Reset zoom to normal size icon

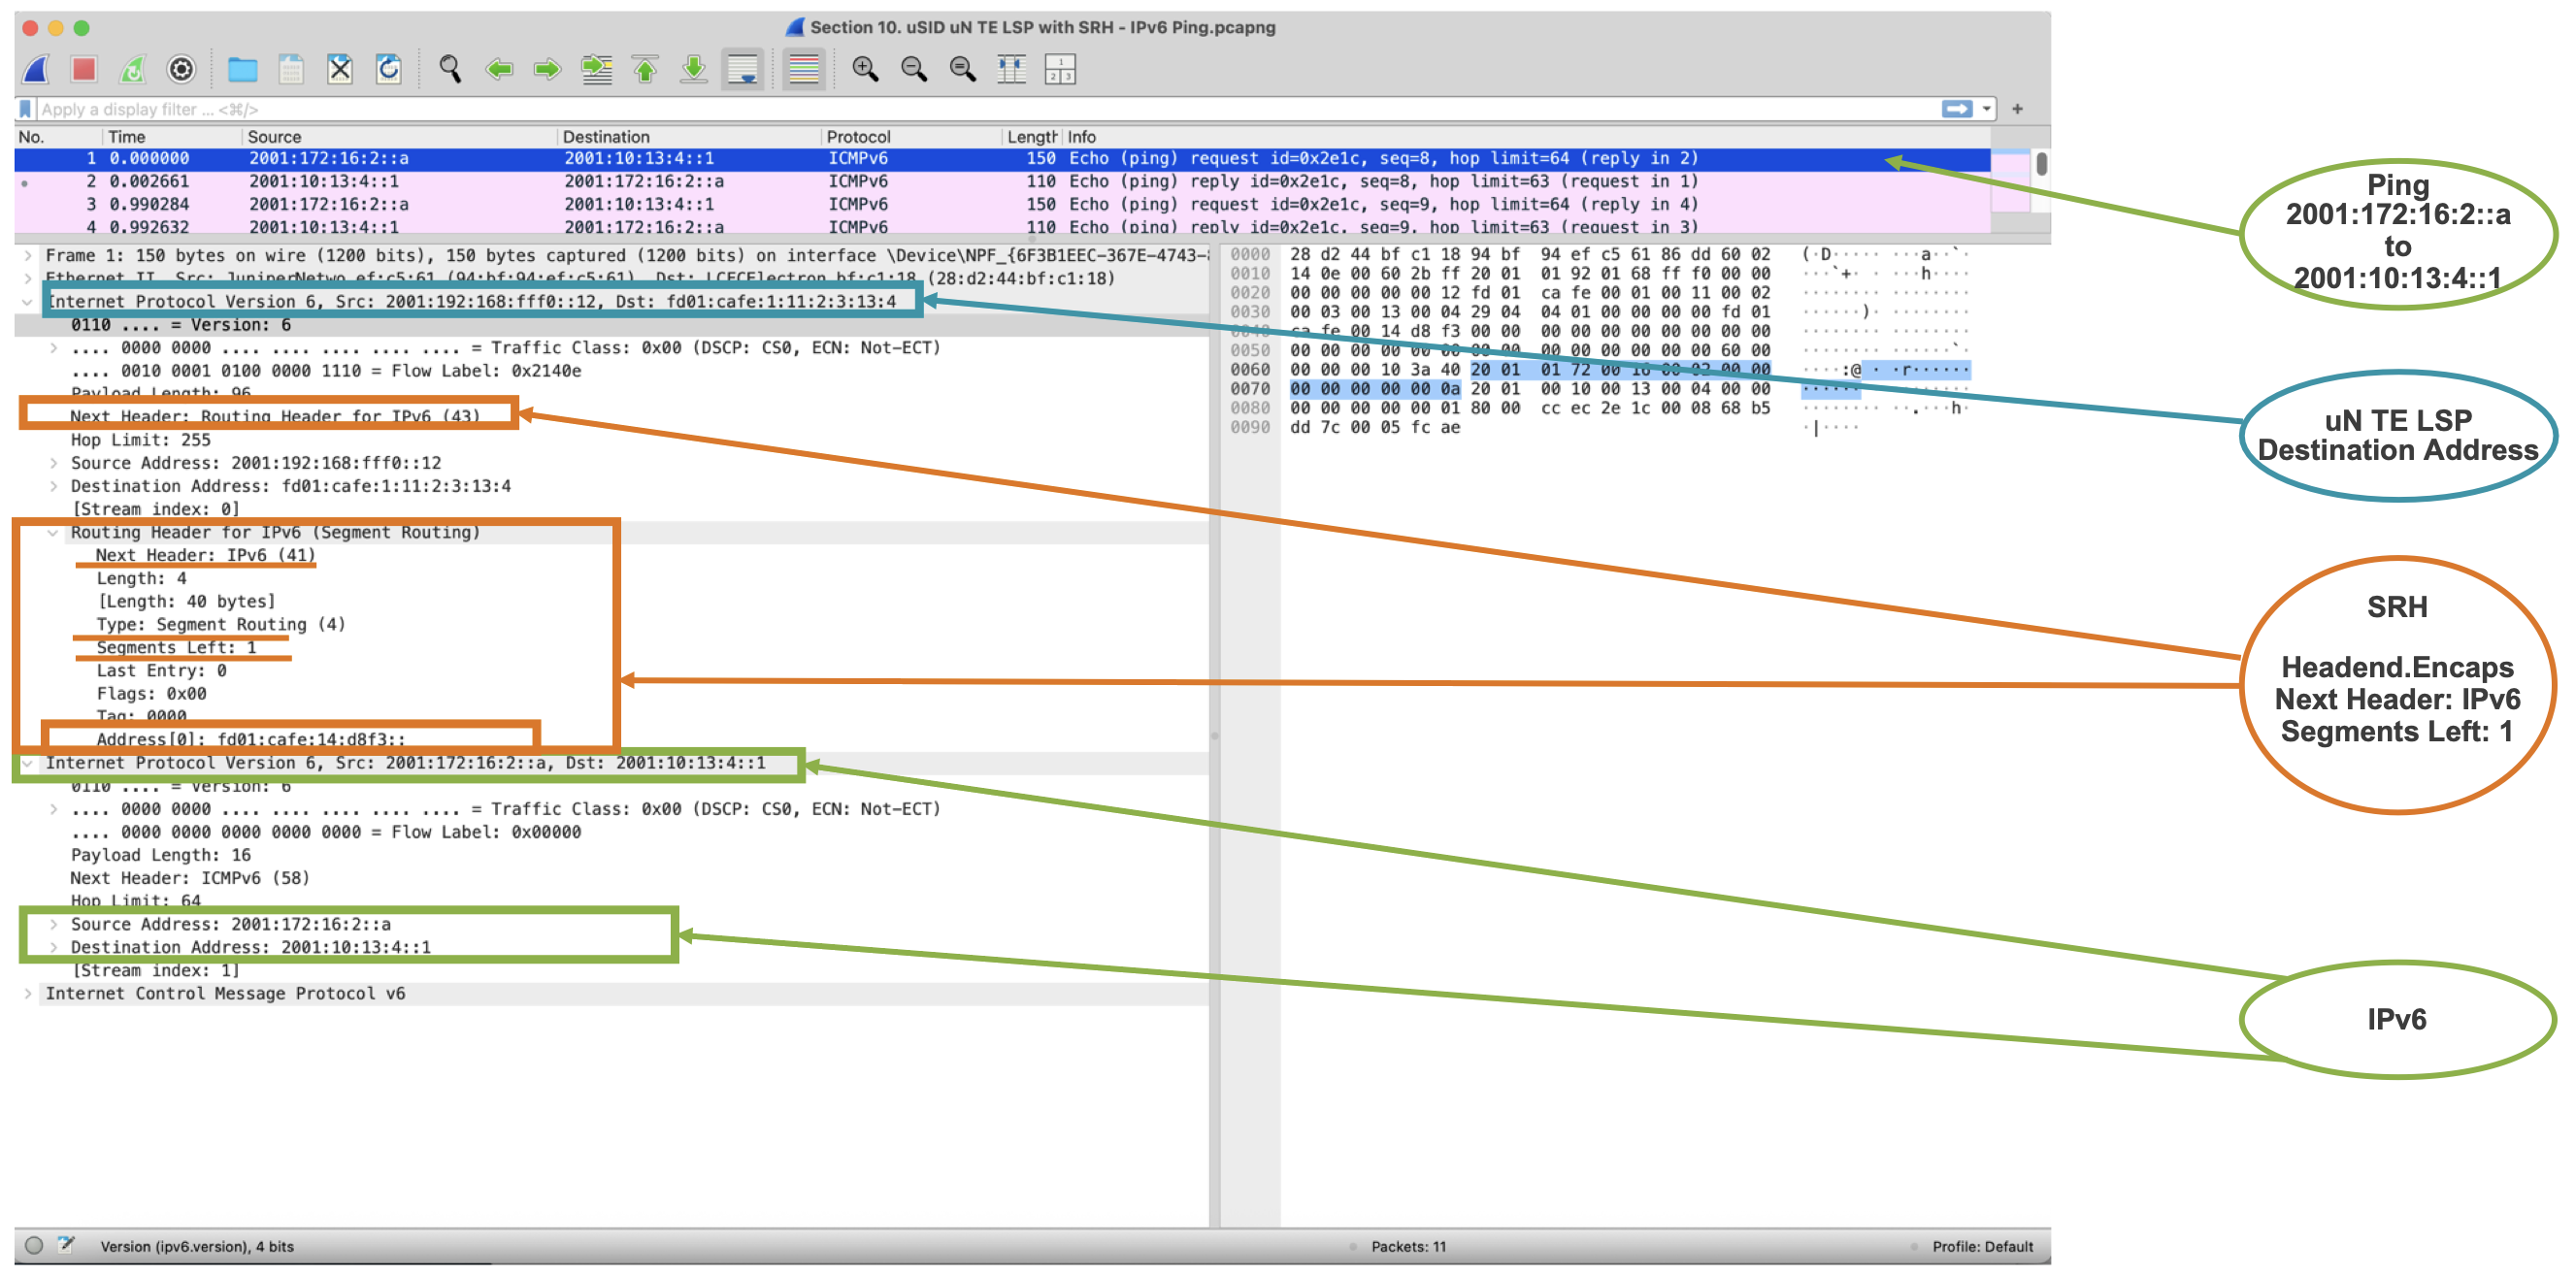click(963, 69)
